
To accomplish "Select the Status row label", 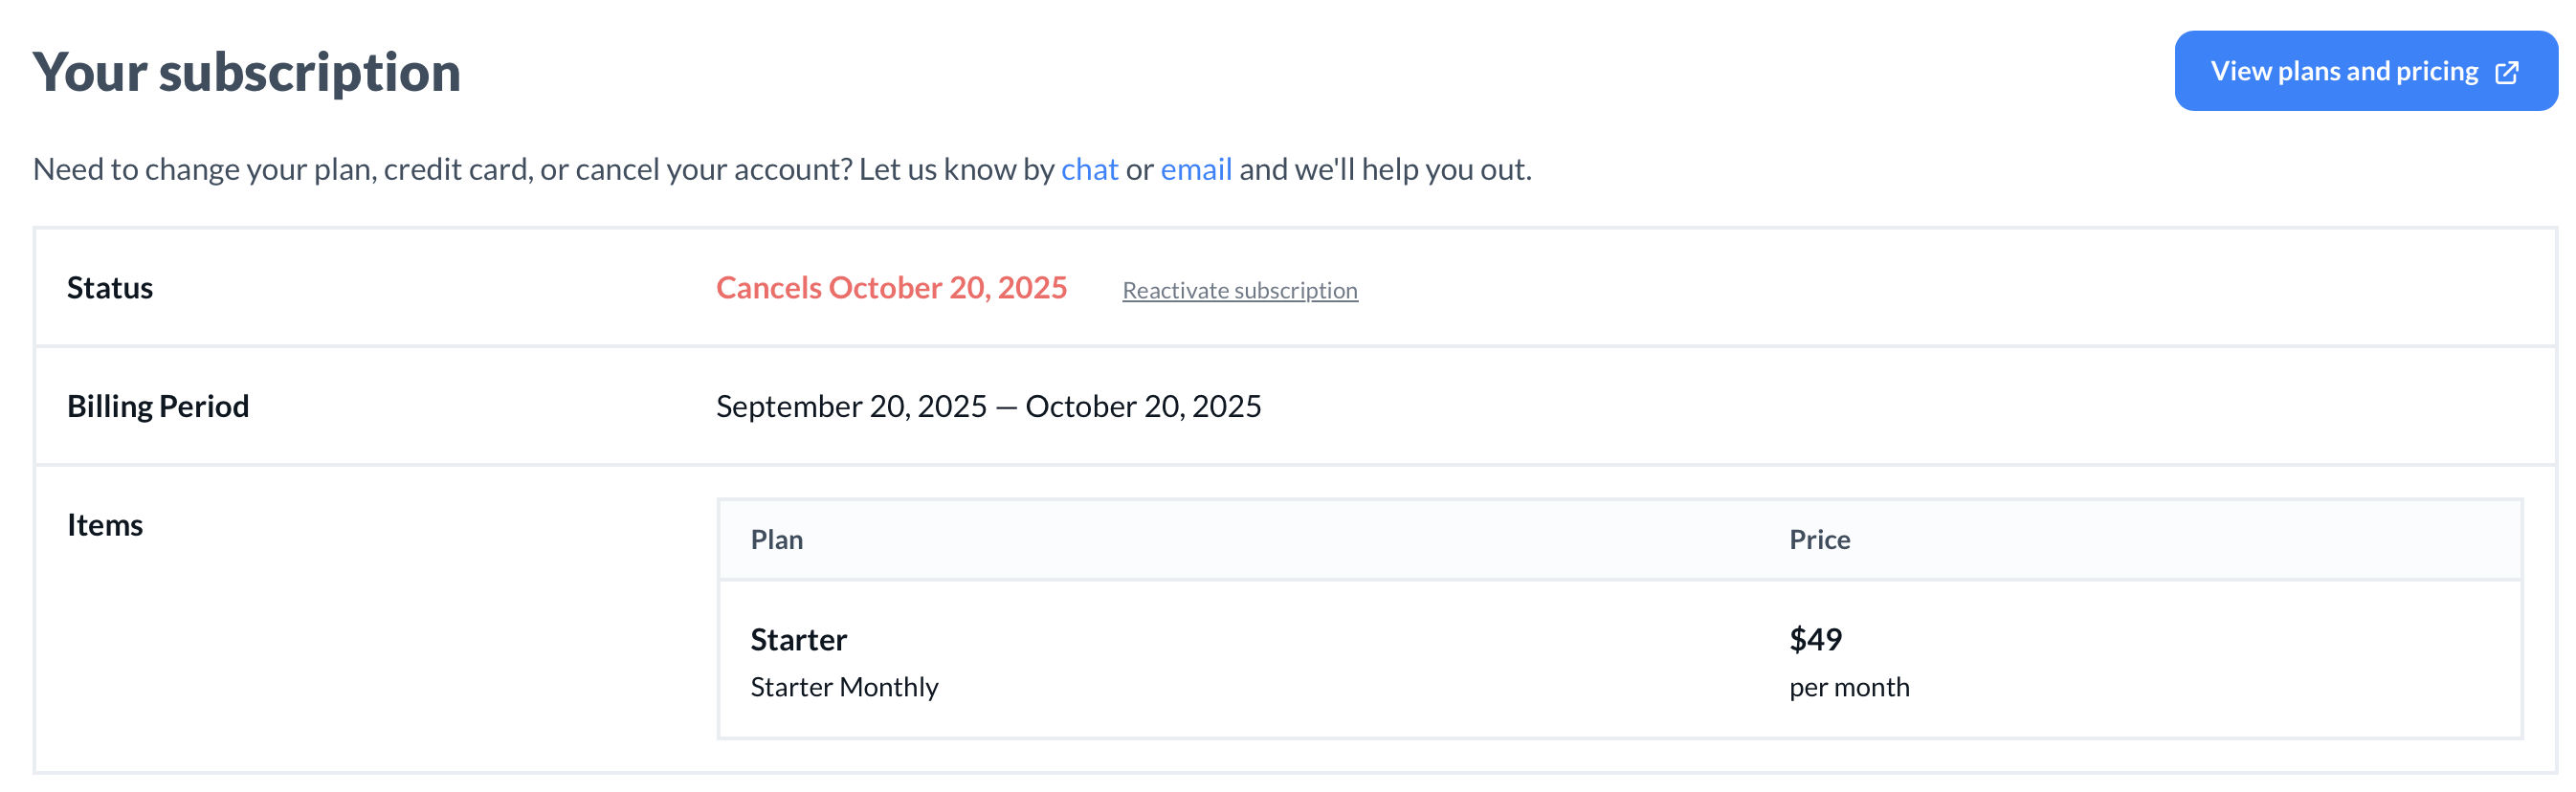I will (110, 287).
